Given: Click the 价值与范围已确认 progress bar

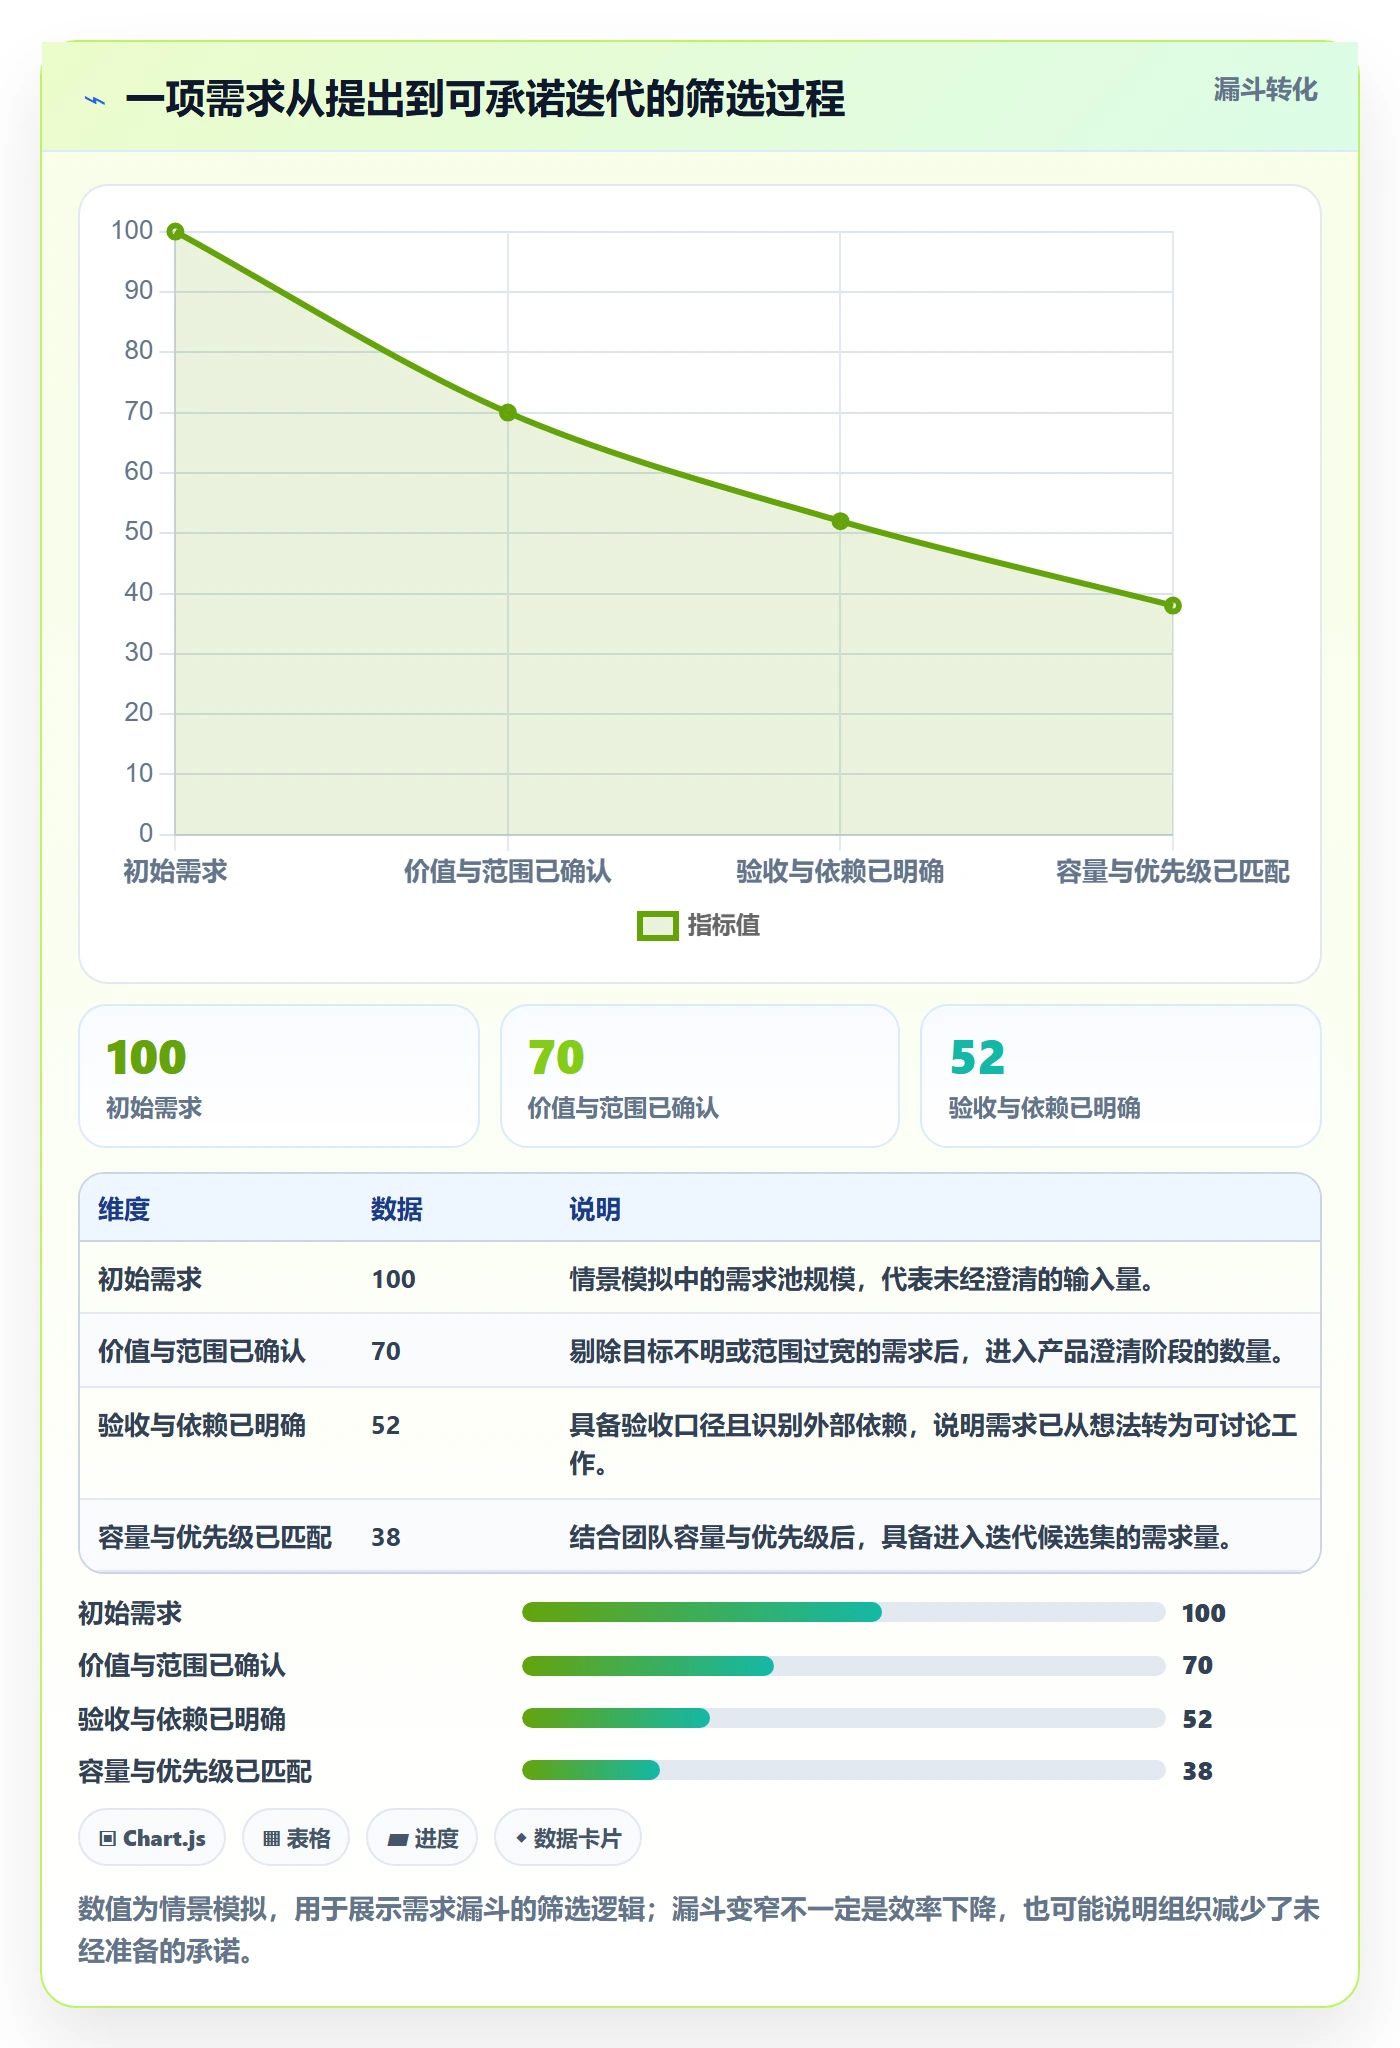Looking at the screenshot, I should pos(844,1665).
